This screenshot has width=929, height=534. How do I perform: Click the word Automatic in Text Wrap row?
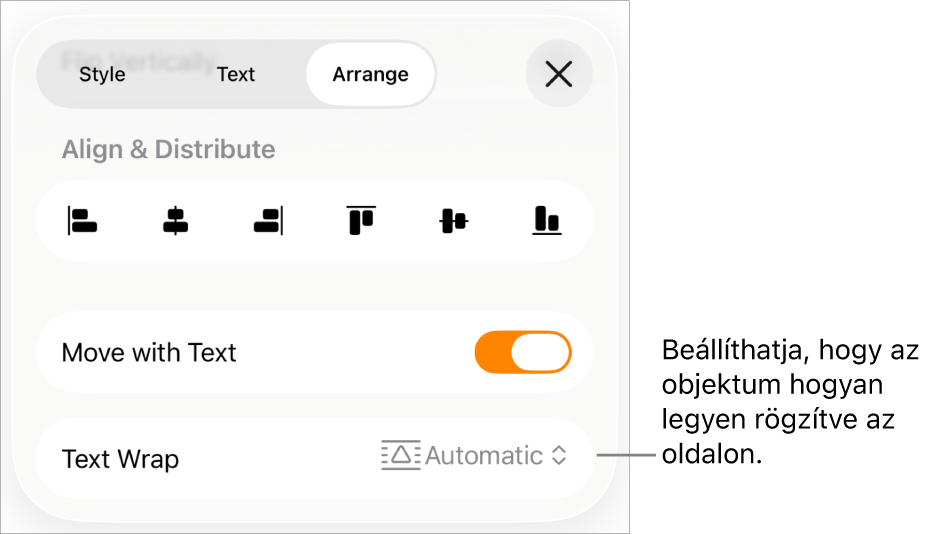484,456
